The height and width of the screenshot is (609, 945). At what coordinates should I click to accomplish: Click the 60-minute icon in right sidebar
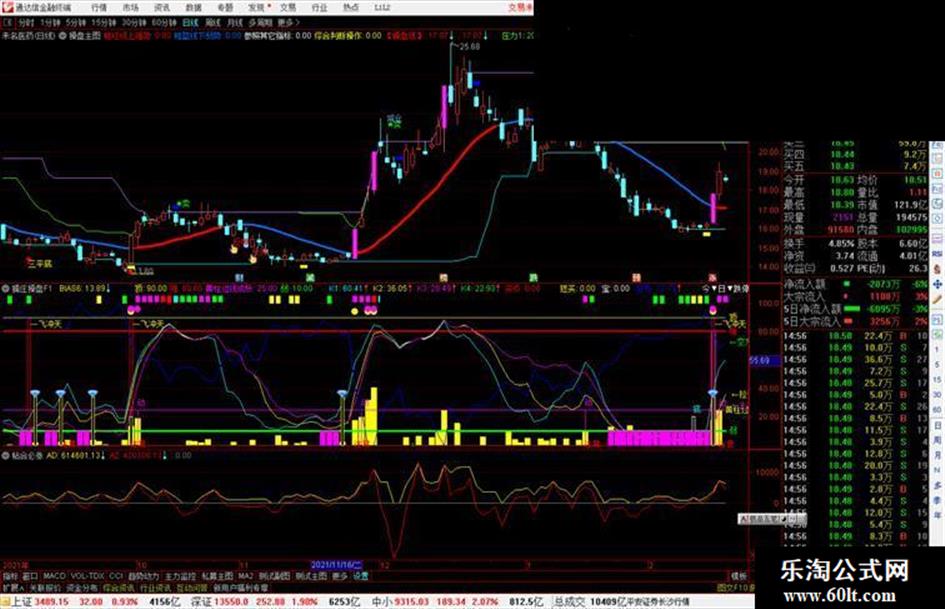click(937, 410)
